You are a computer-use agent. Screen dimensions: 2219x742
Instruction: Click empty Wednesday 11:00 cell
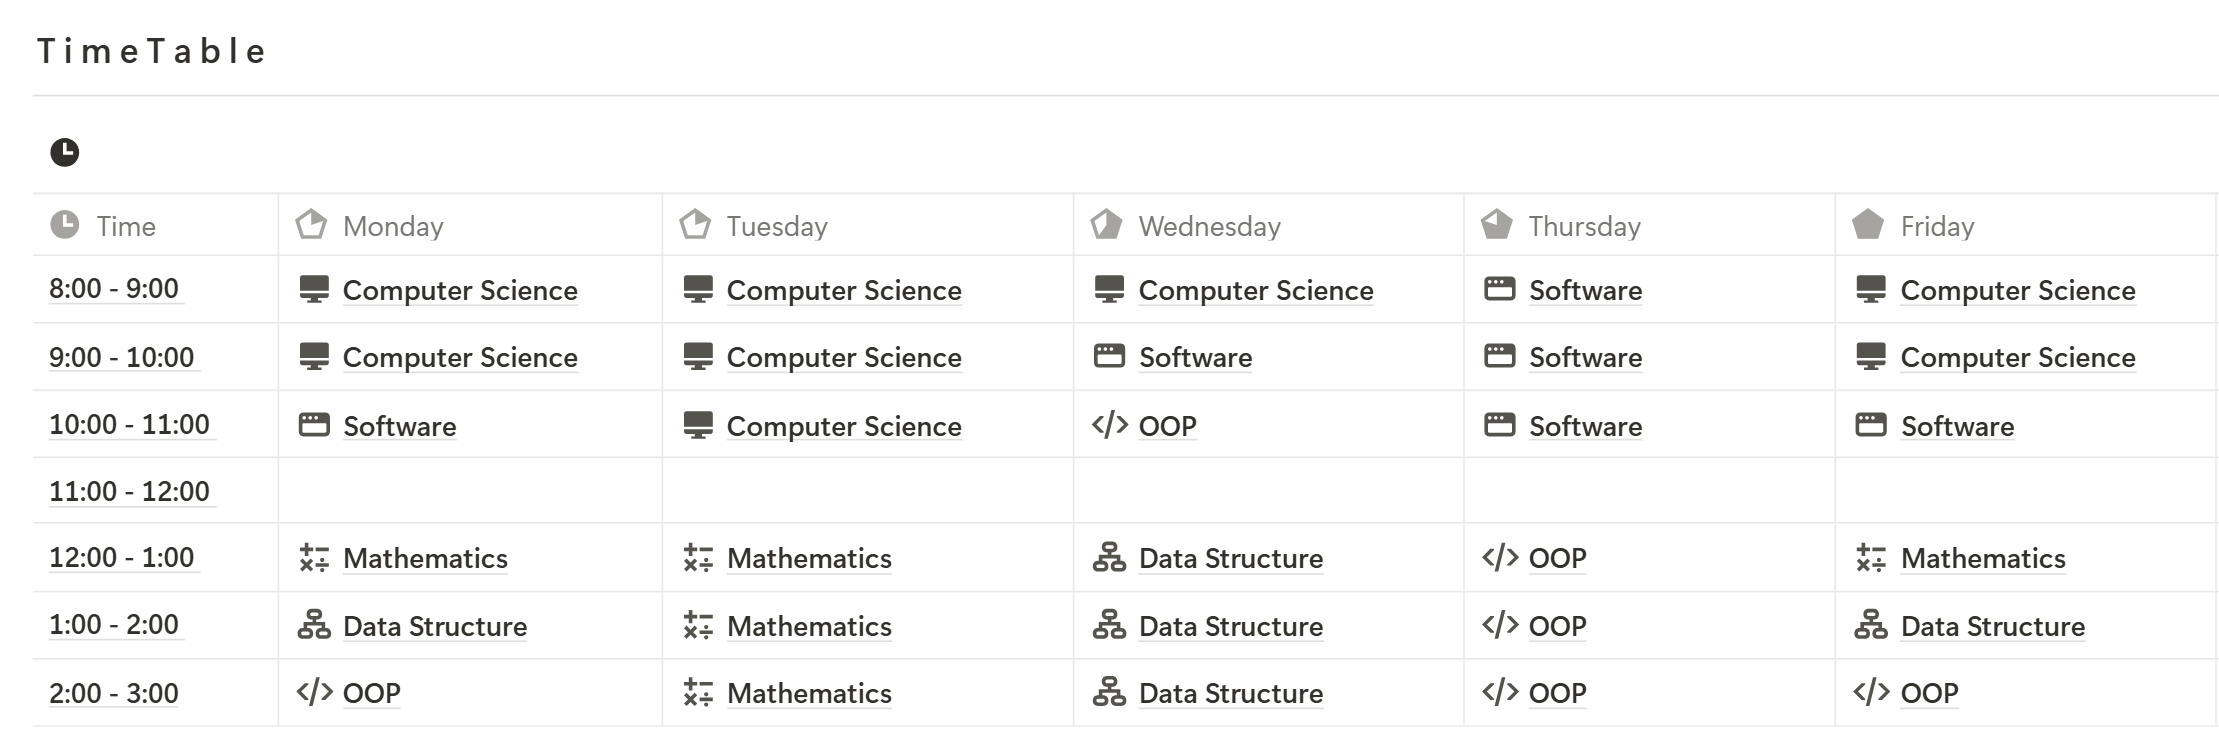point(1268,491)
